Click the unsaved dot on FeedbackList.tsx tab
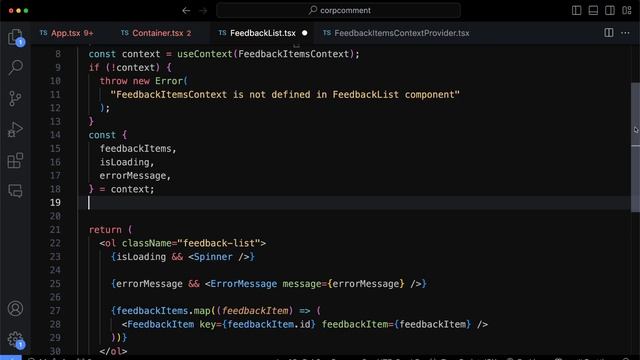The height and width of the screenshot is (360, 640). click(x=304, y=33)
